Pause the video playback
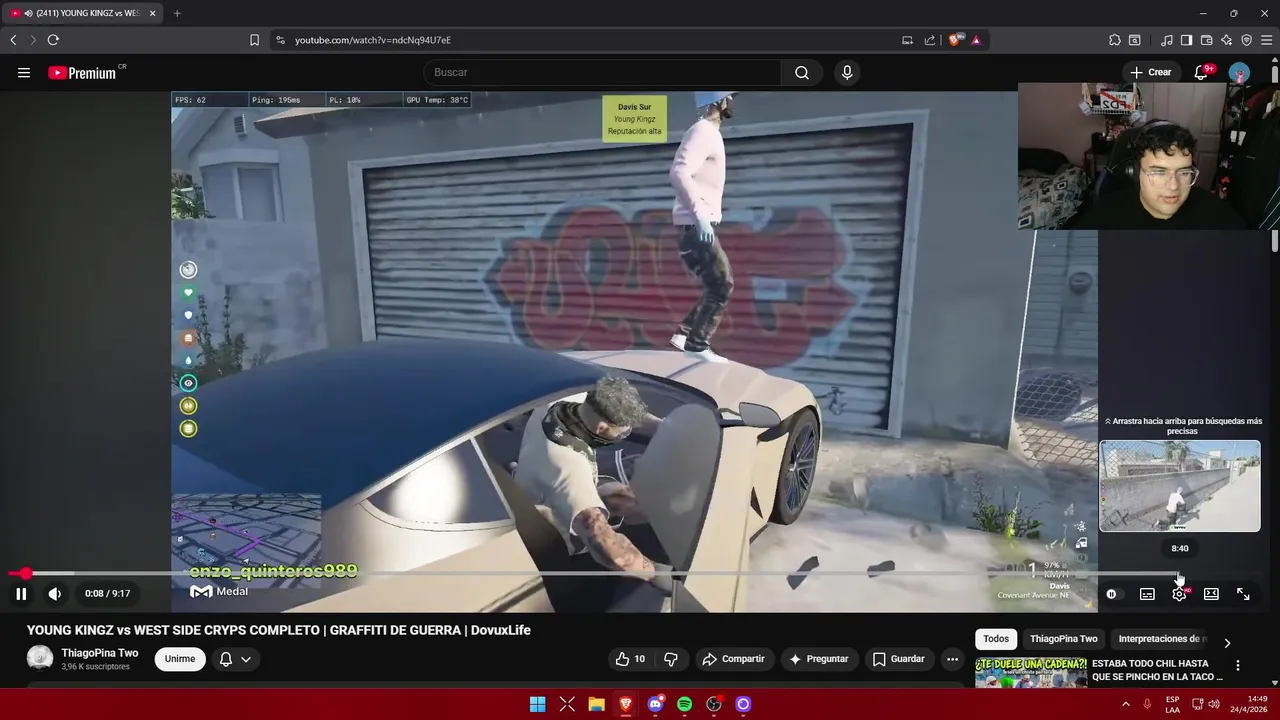 coord(21,594)
